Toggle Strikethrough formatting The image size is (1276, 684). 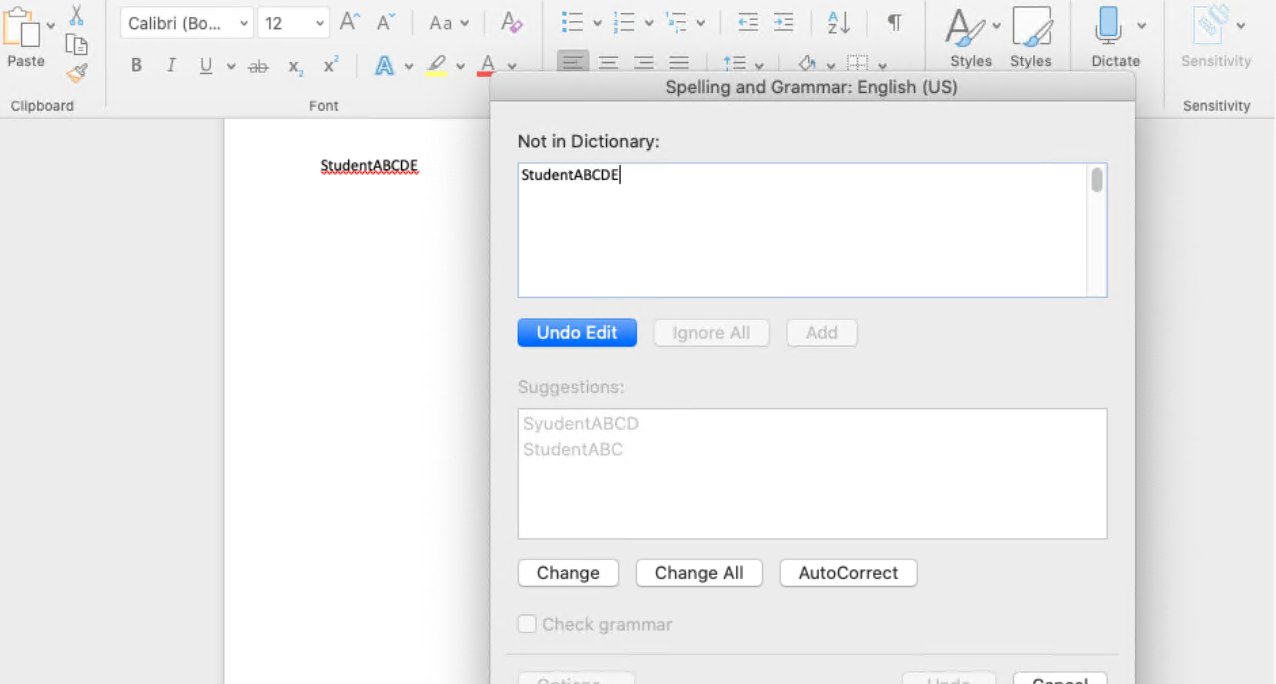pyautogui.click(x=258, y=67)
